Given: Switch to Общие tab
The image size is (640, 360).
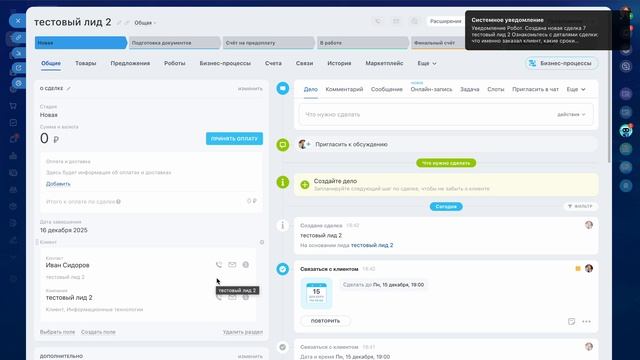Looking at the screenshot, I should click(x=51, y=63).
